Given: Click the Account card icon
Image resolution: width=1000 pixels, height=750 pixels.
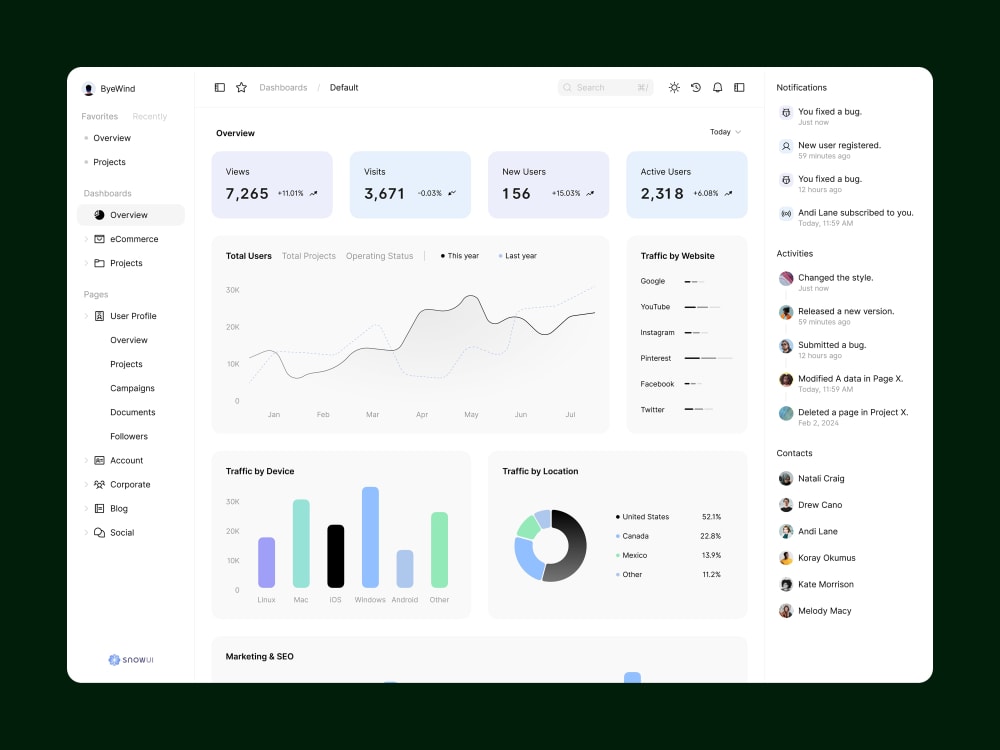Looking at the screenshot, I should pyautogui.click(x=99, y=460).
